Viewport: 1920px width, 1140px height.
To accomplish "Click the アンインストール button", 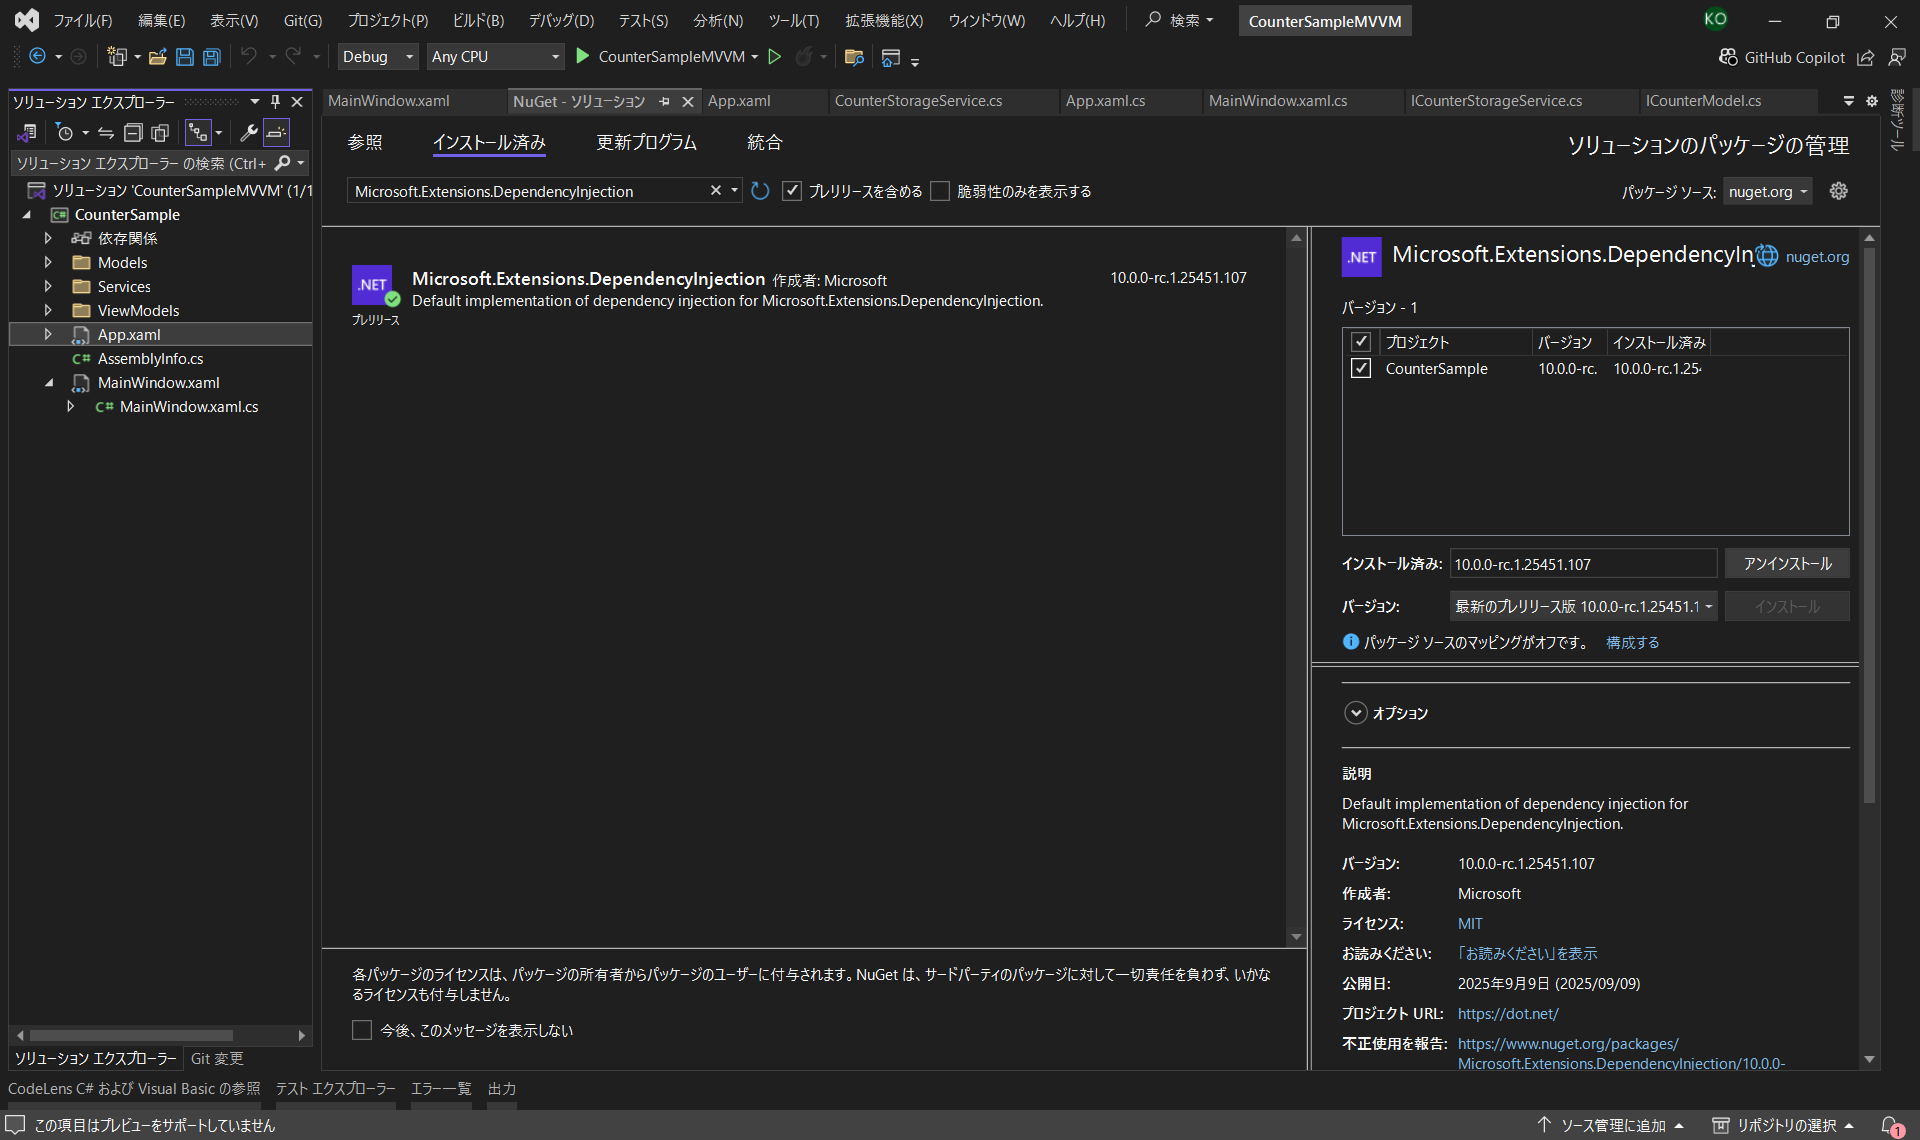I will [x=1786, y=564].
